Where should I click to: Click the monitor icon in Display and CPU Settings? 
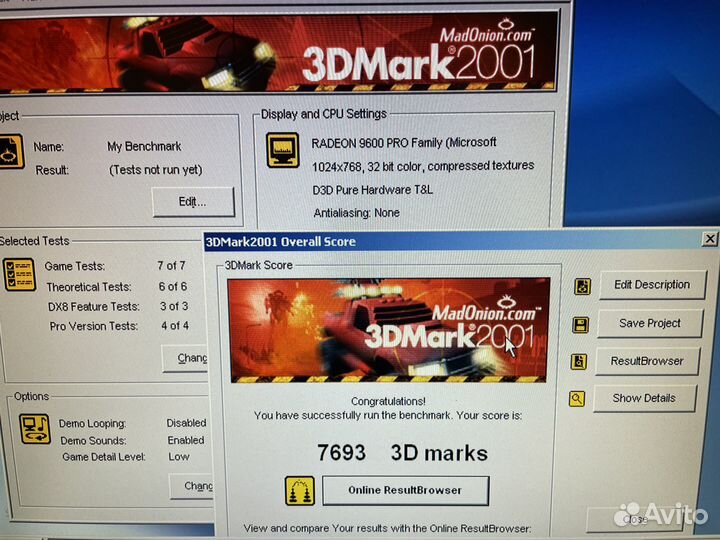(282, 150)
